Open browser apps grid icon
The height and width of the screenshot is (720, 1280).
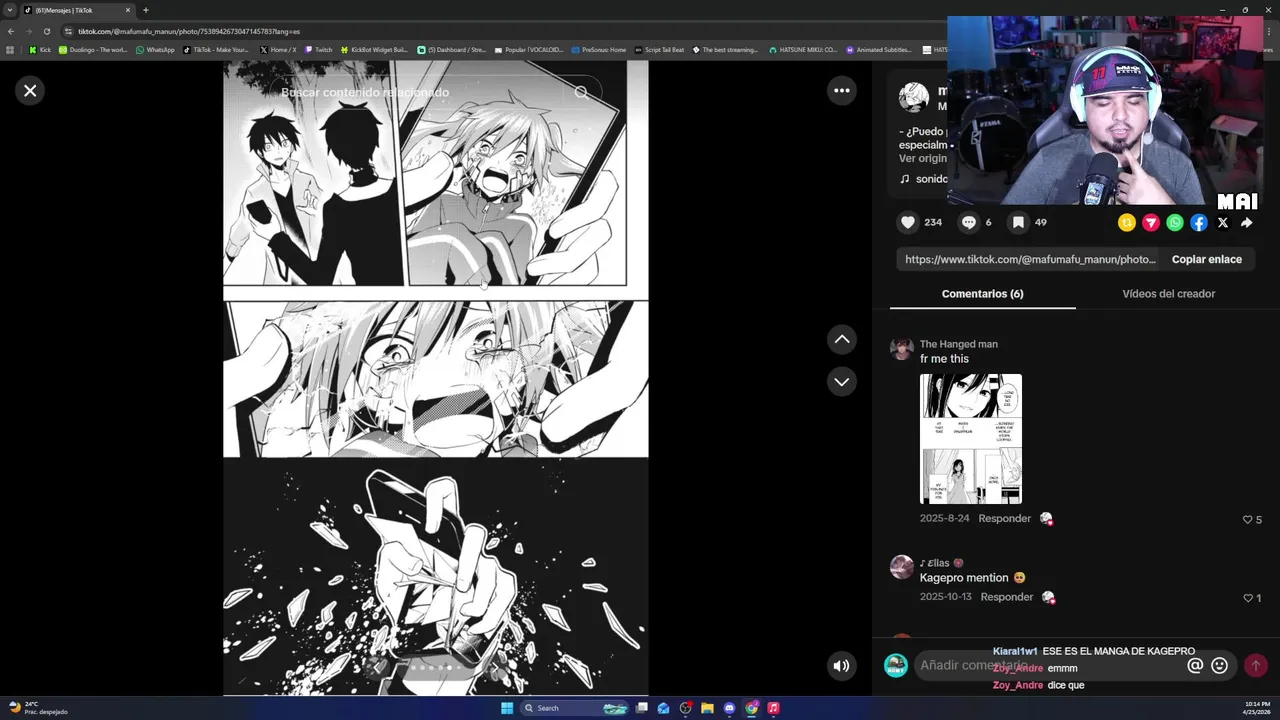[x=11, y=50]
